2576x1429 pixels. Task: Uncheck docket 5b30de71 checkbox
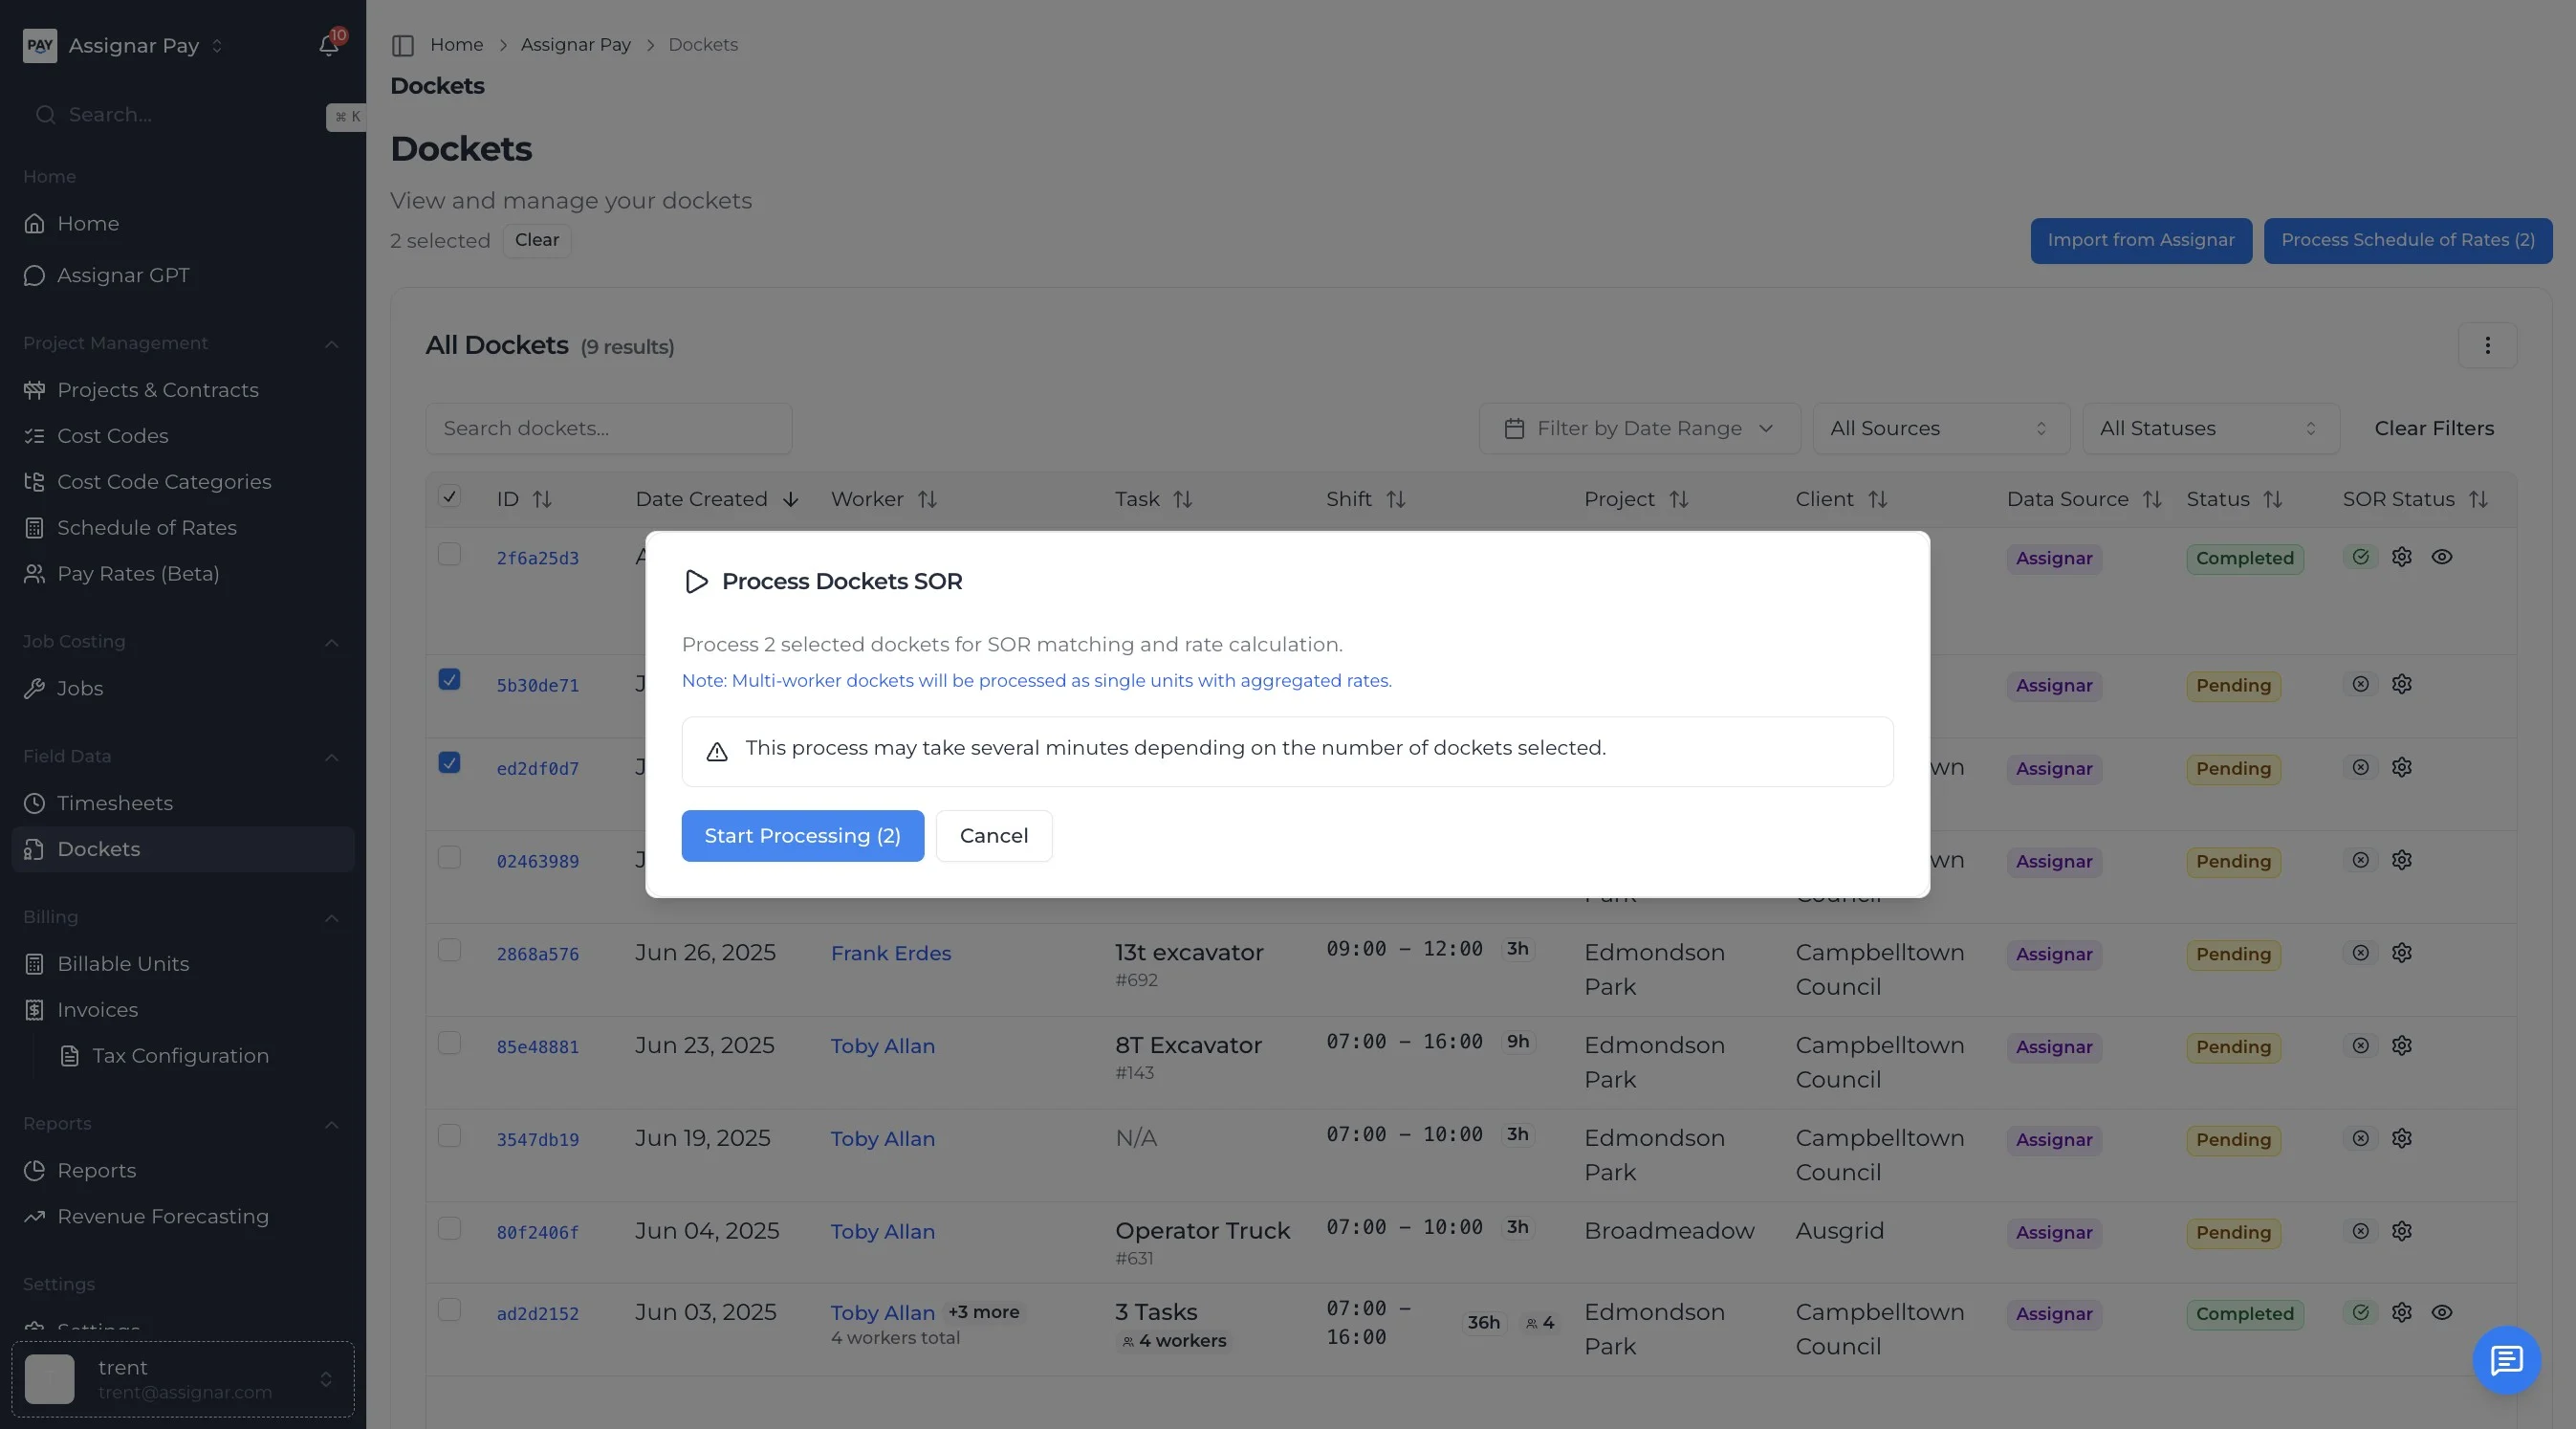click(x=449, y=680)
